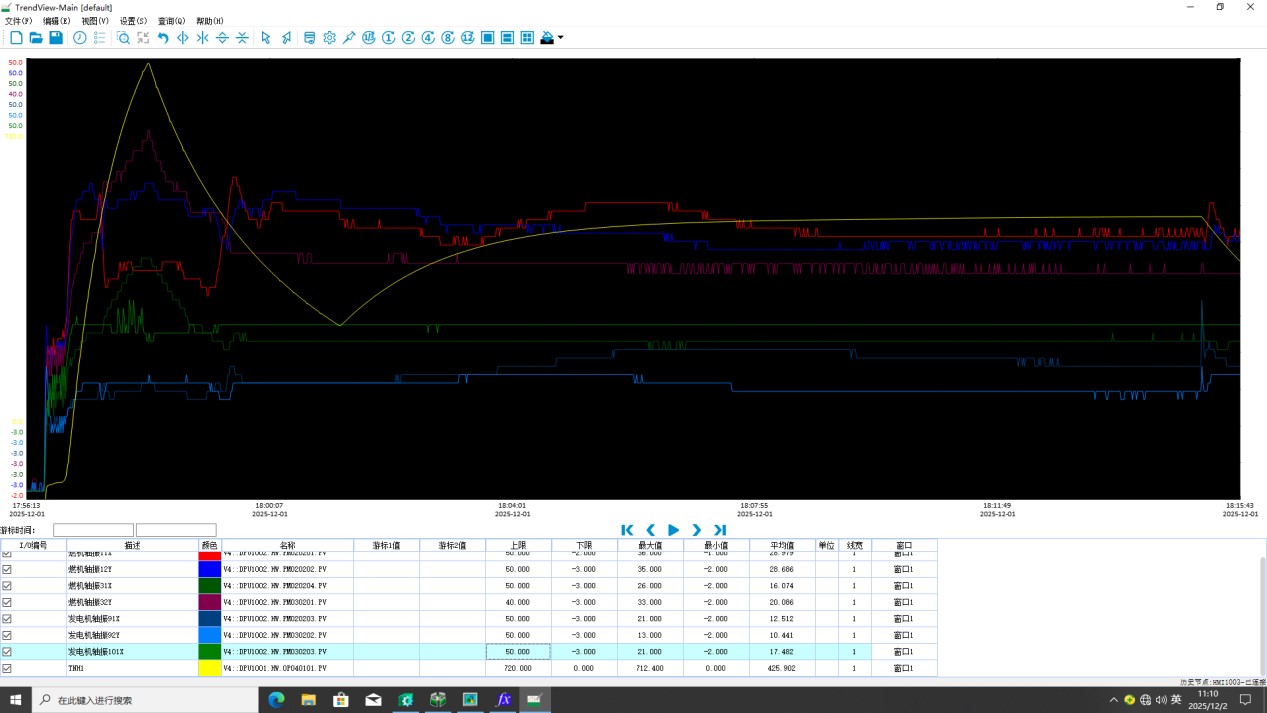Click the magnifier zoom icon in toolbar

click(x=123, y=38)
